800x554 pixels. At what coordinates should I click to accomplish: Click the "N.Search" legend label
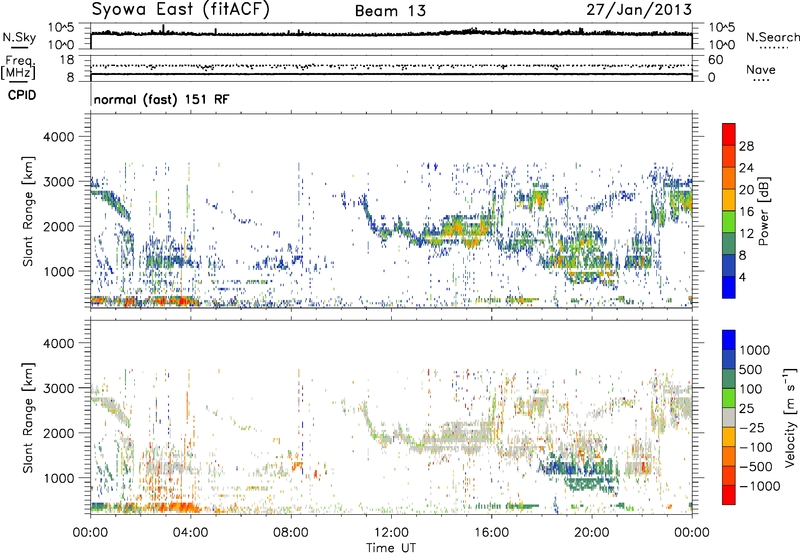coord(772,37)
